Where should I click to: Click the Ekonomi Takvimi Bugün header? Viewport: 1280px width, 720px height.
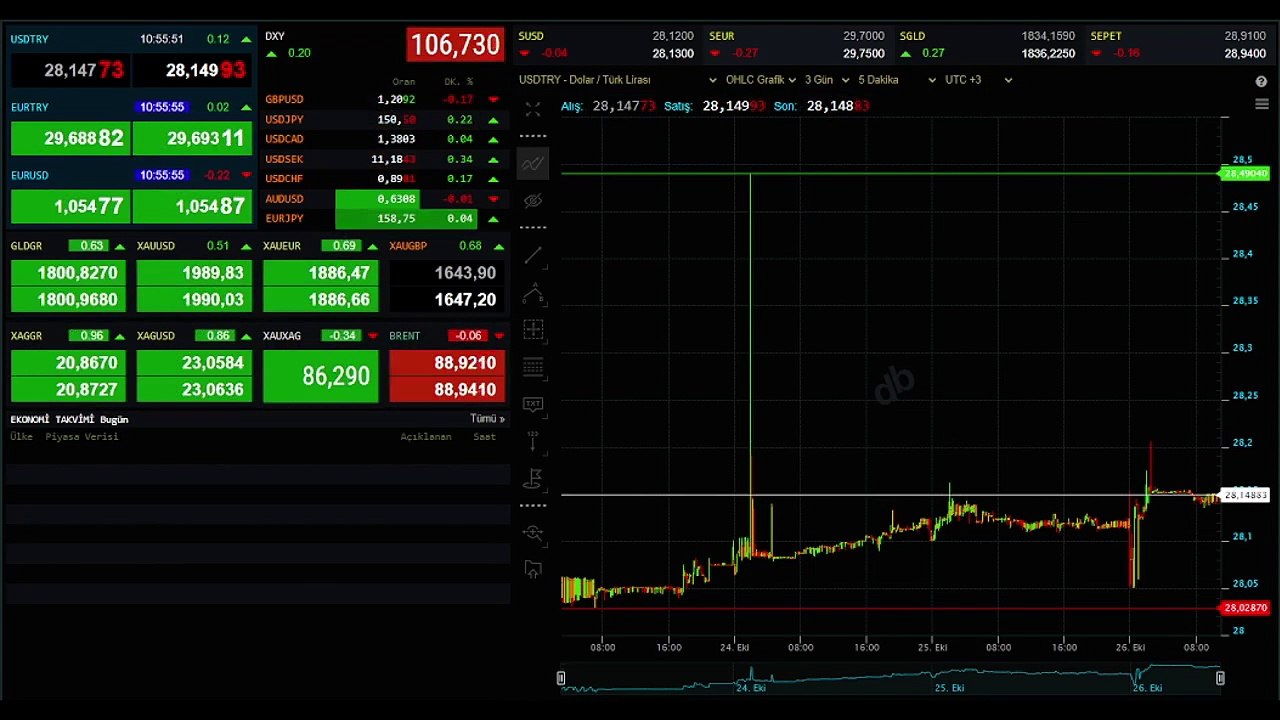coord(69,419)
